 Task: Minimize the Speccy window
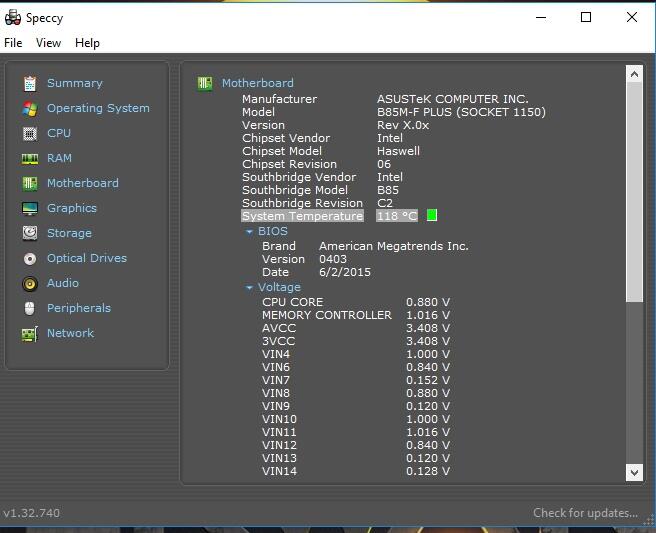[541, 18]
